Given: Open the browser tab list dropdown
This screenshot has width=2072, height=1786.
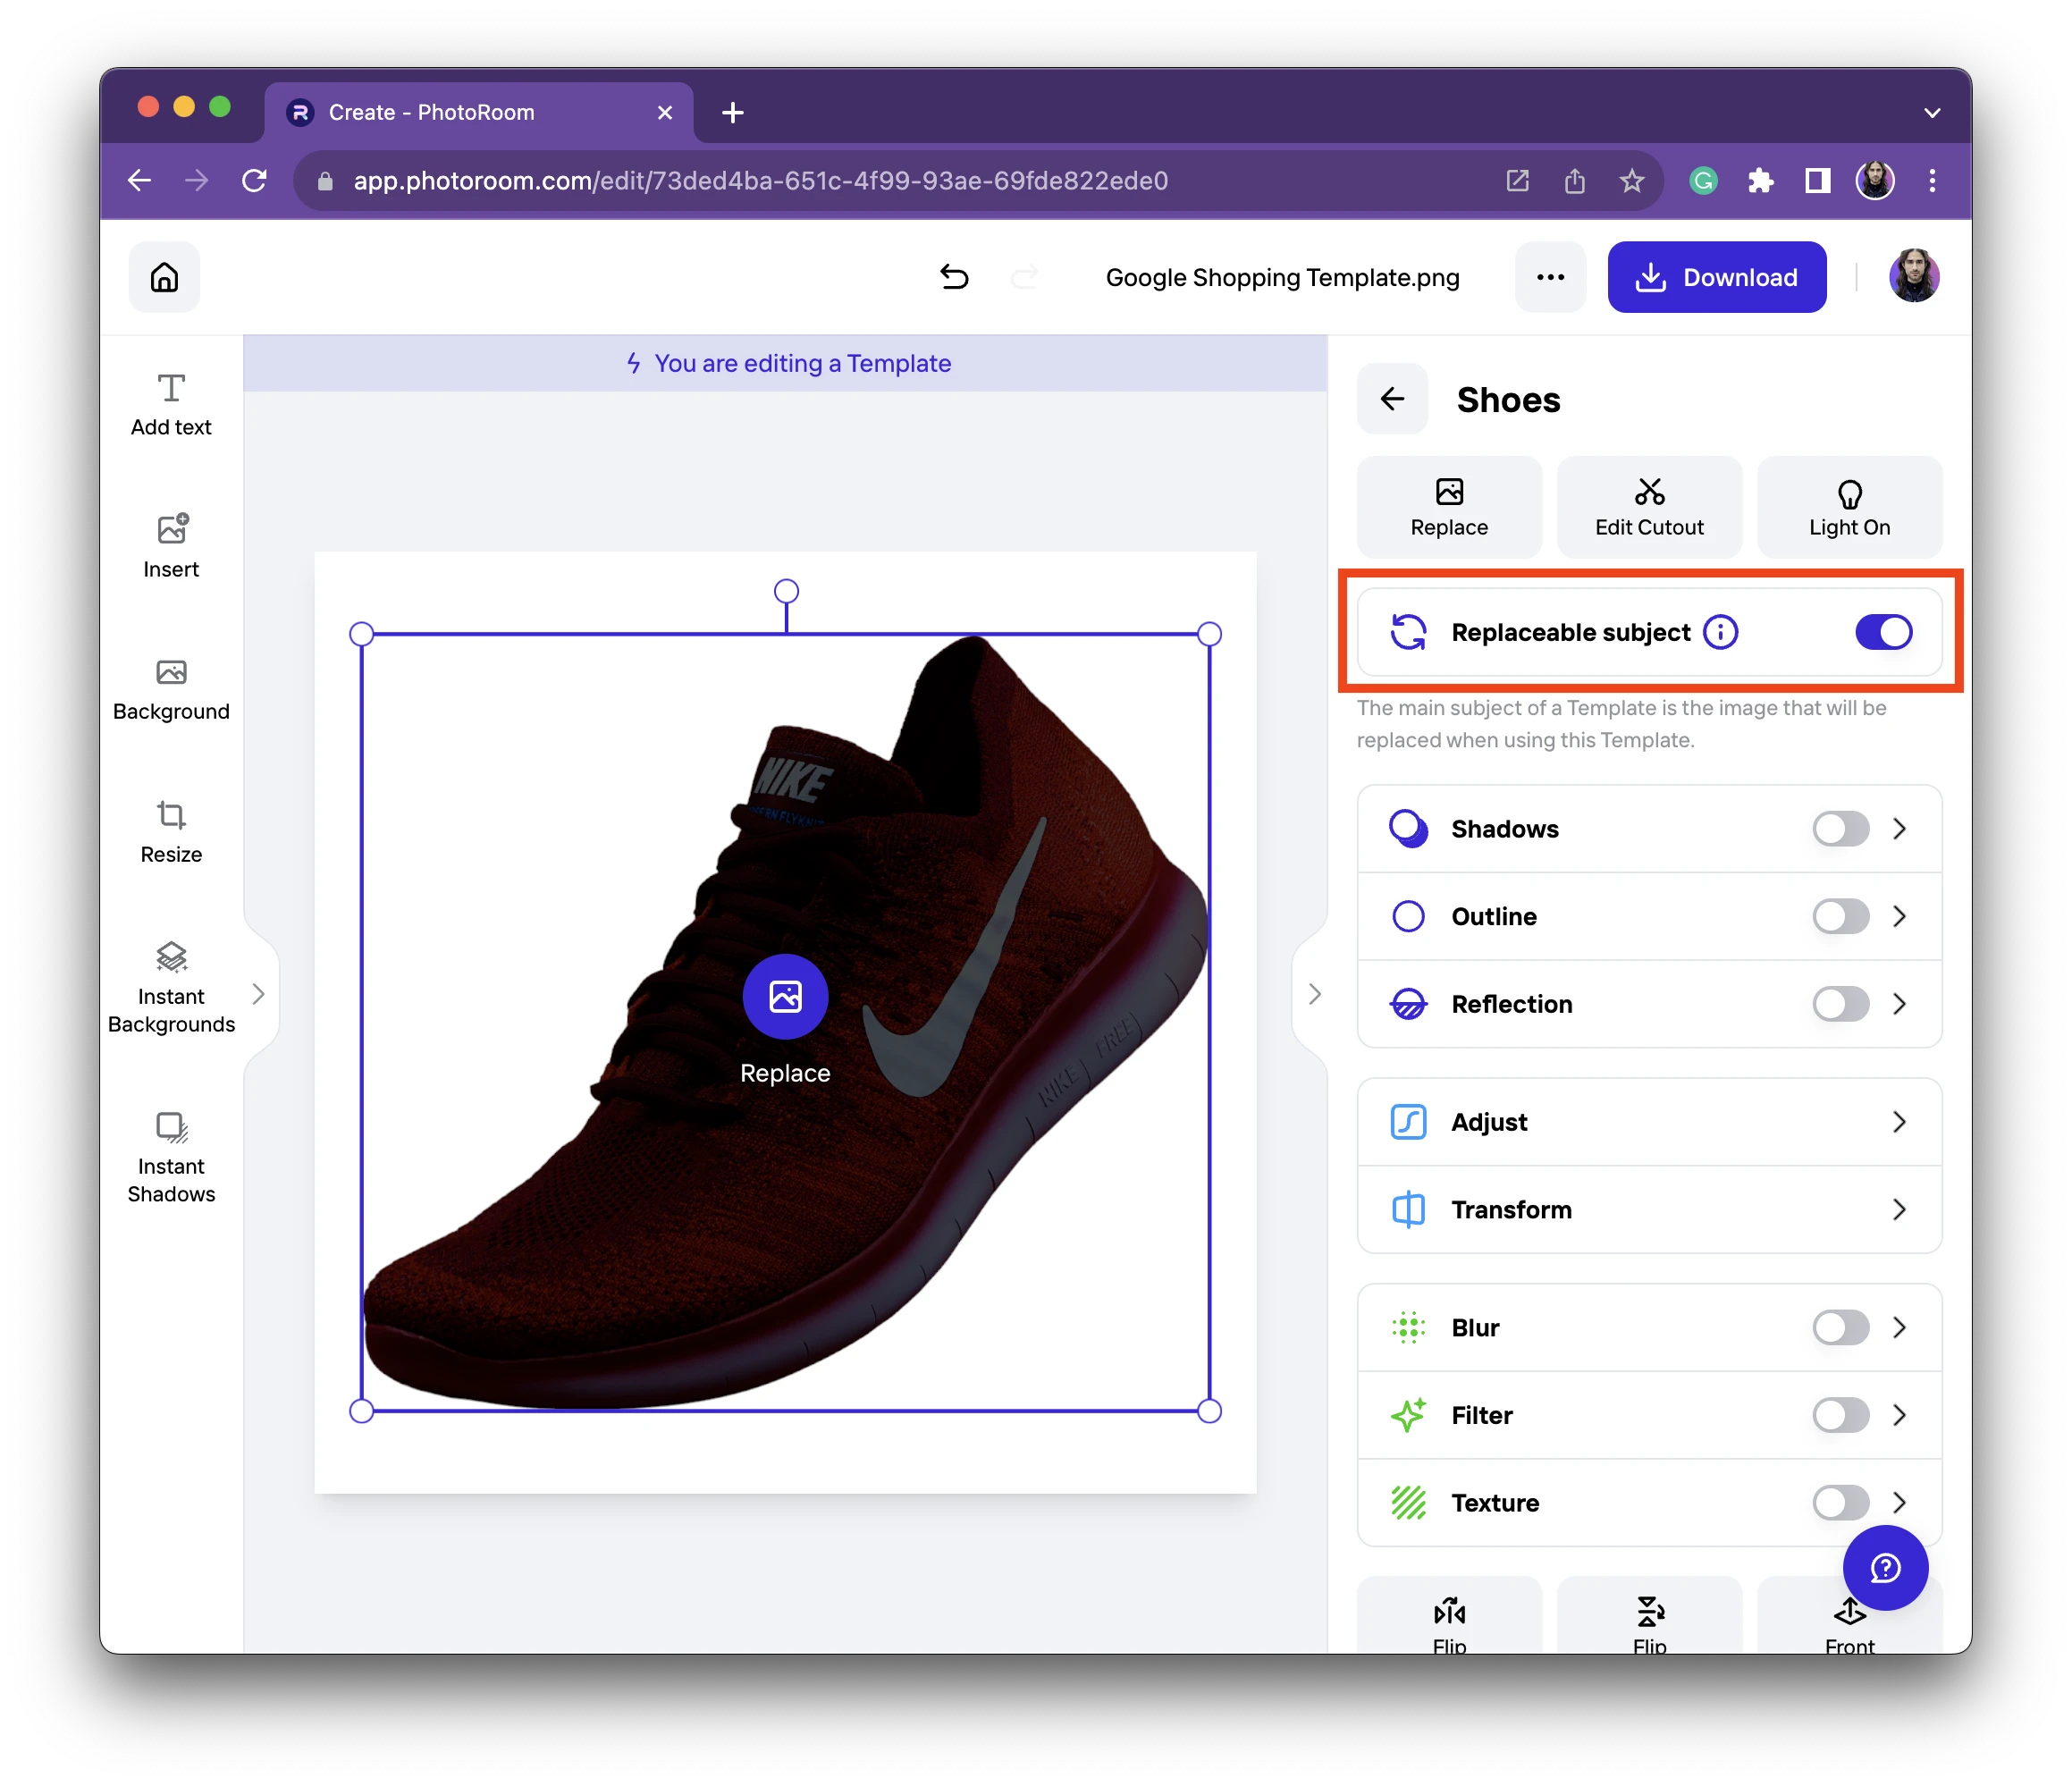Looking at the screenshot, I should (1932, 113).
